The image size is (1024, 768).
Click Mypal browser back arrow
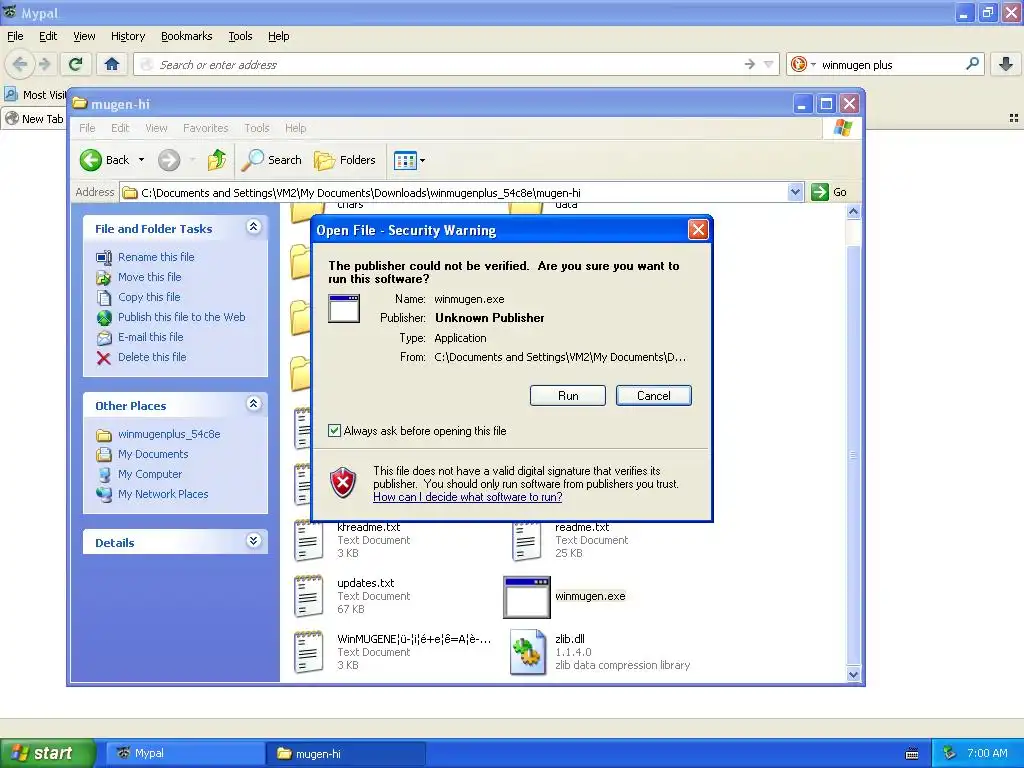pos(20,64)
